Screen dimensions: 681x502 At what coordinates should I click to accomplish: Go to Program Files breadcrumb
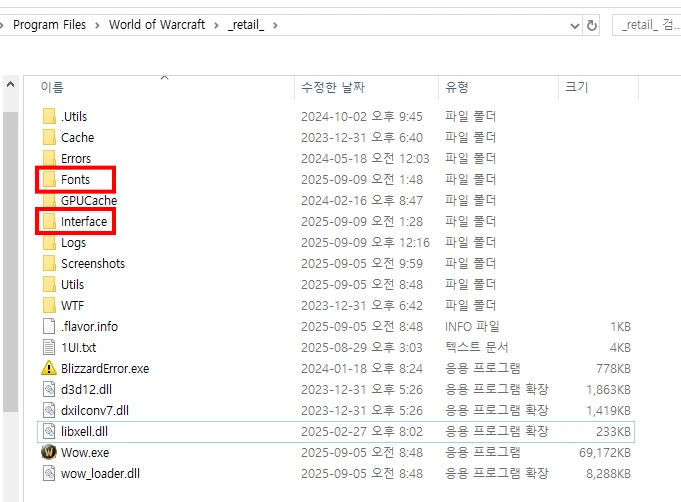(x=51, y=25)
